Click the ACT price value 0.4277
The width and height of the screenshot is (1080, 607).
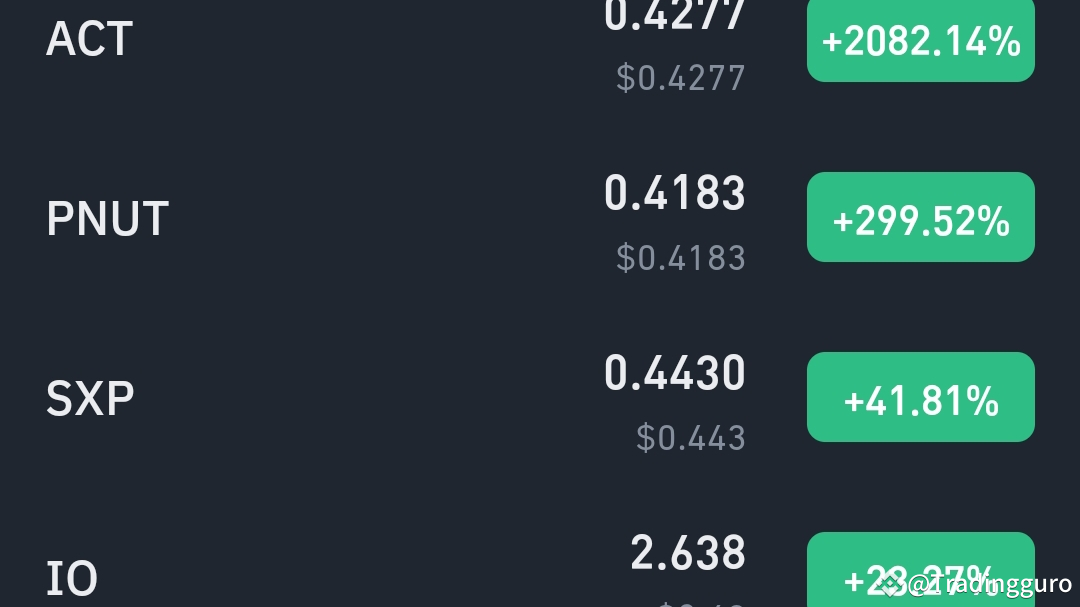(x=675, y=14)
